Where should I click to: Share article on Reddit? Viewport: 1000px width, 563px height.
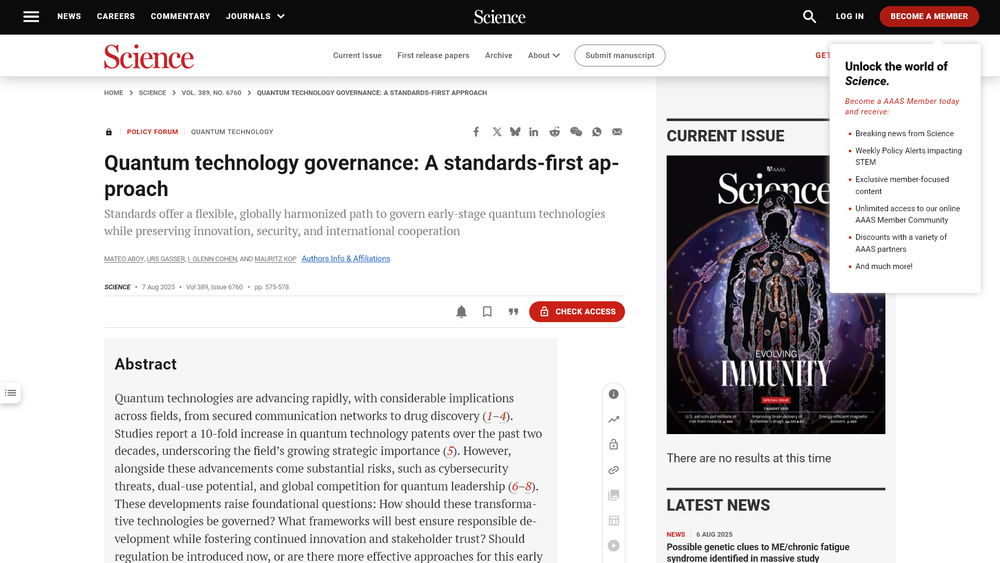click(555, 132)
